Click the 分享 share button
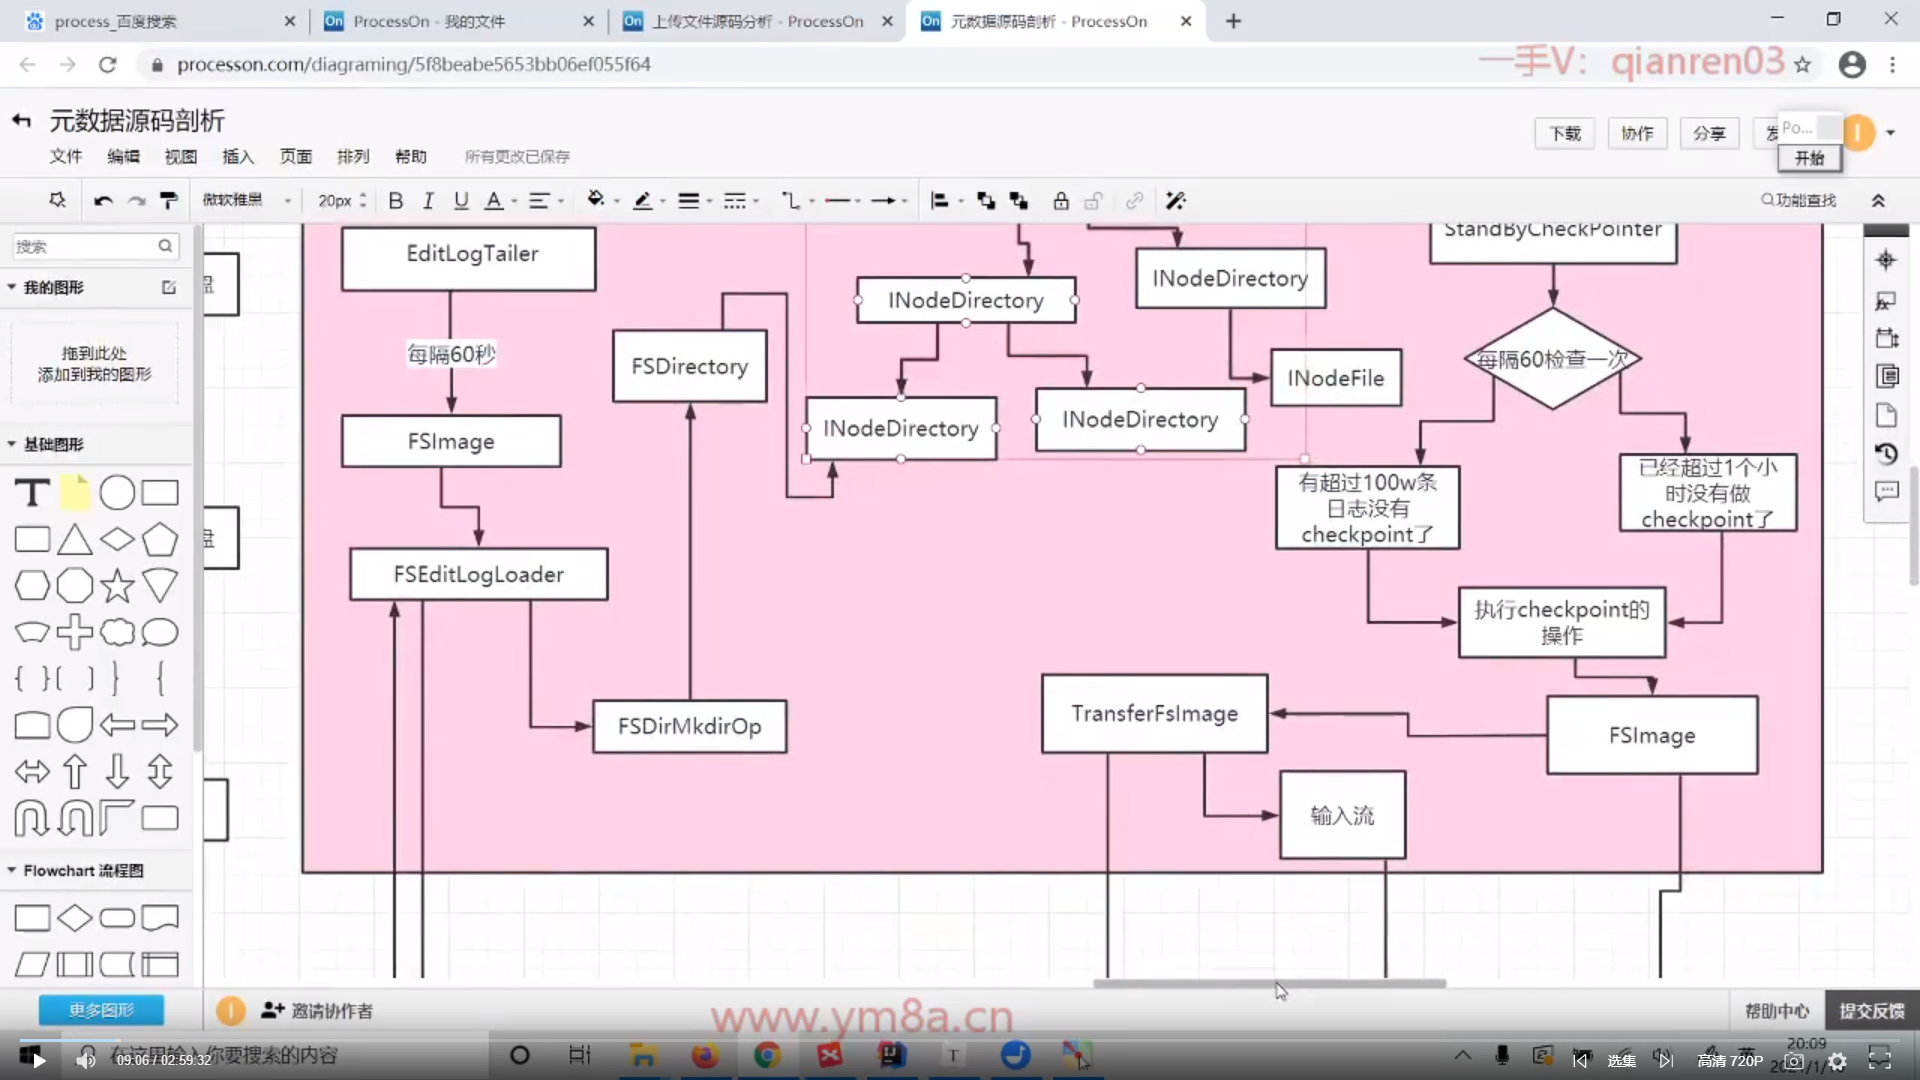The height and width of the screenshot is (1080, 1920). pyautogui.click(x=1709, y=133)
